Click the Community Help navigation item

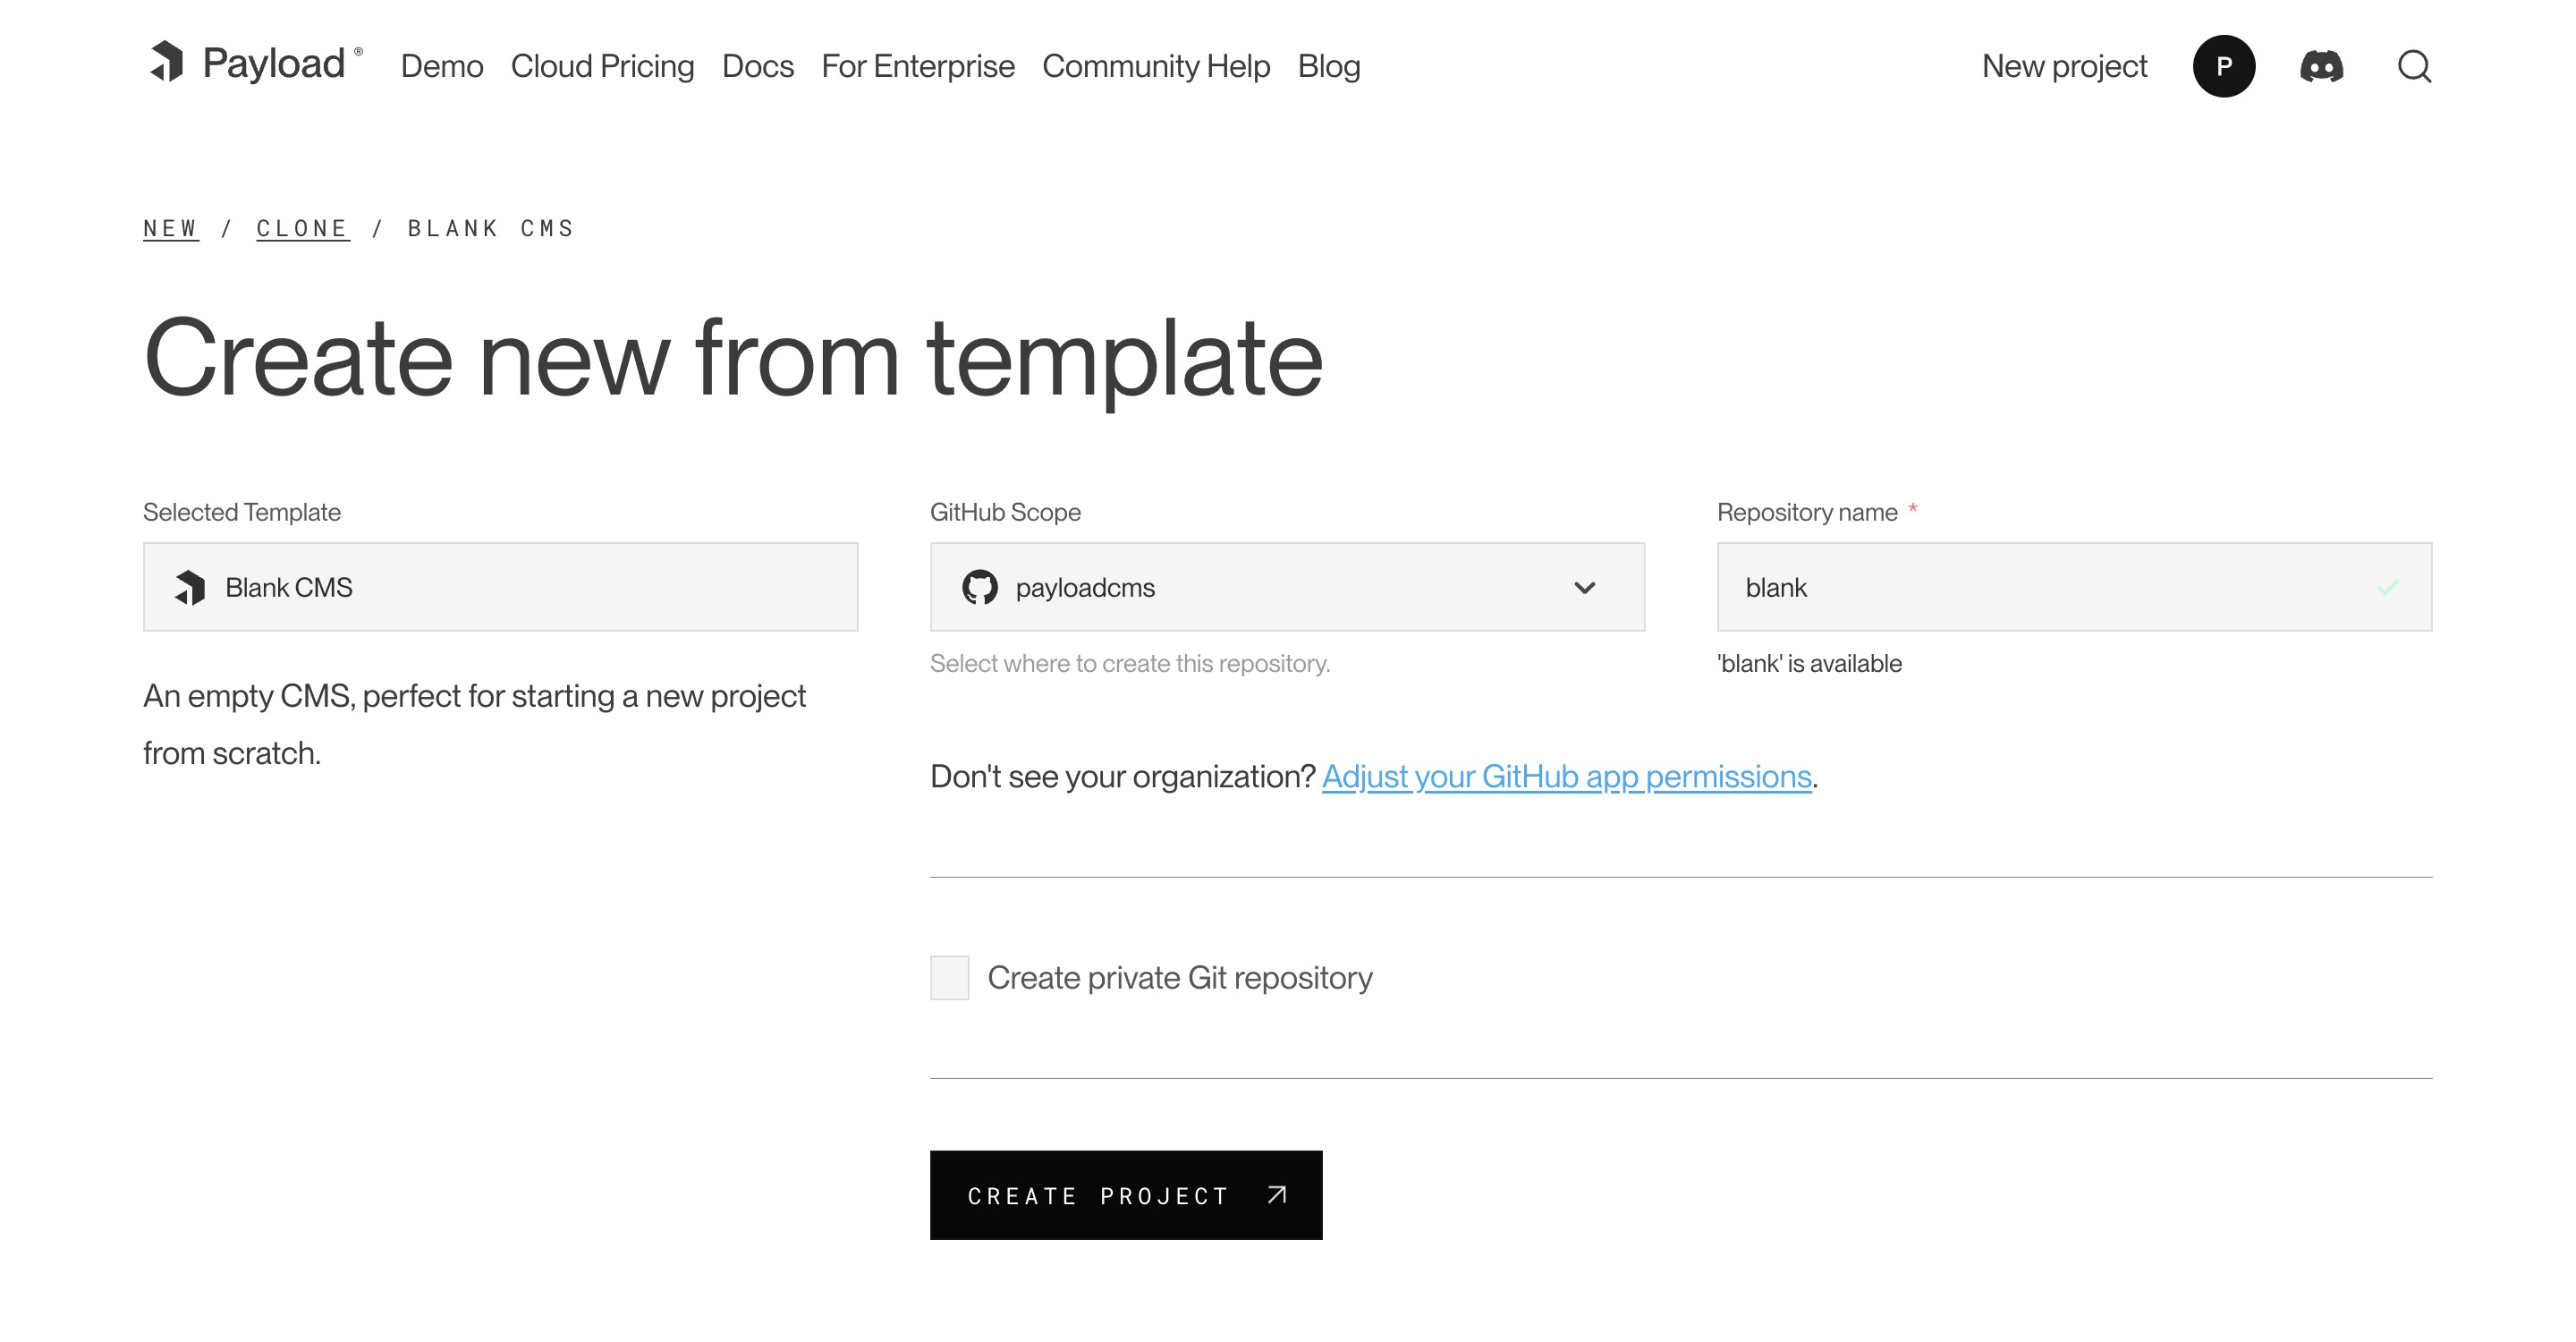point(1157,68)
